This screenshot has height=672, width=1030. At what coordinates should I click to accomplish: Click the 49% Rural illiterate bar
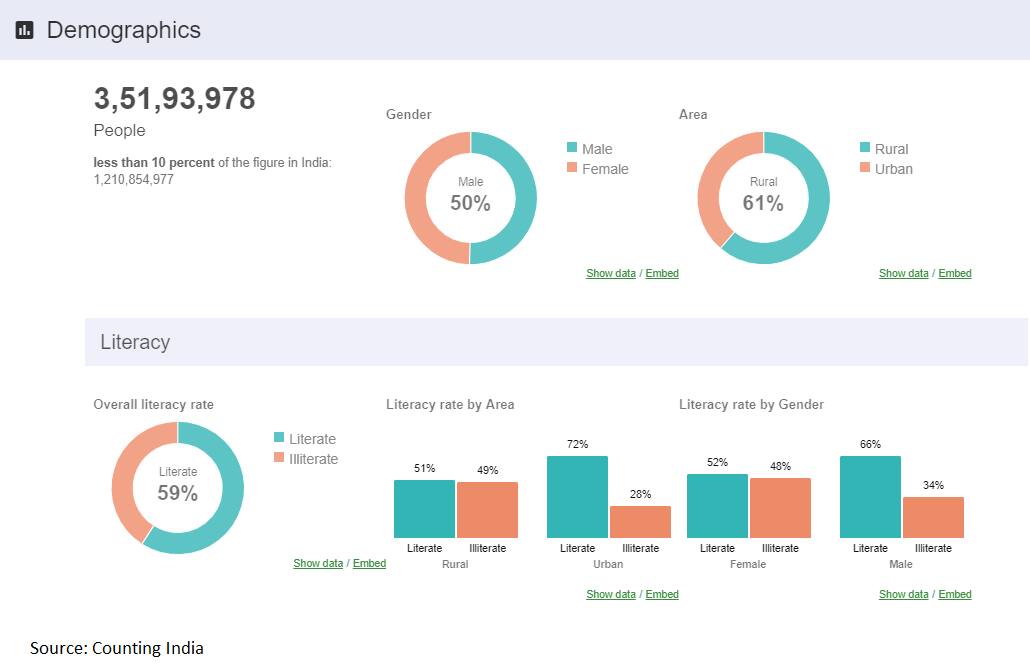pos(487,510)
